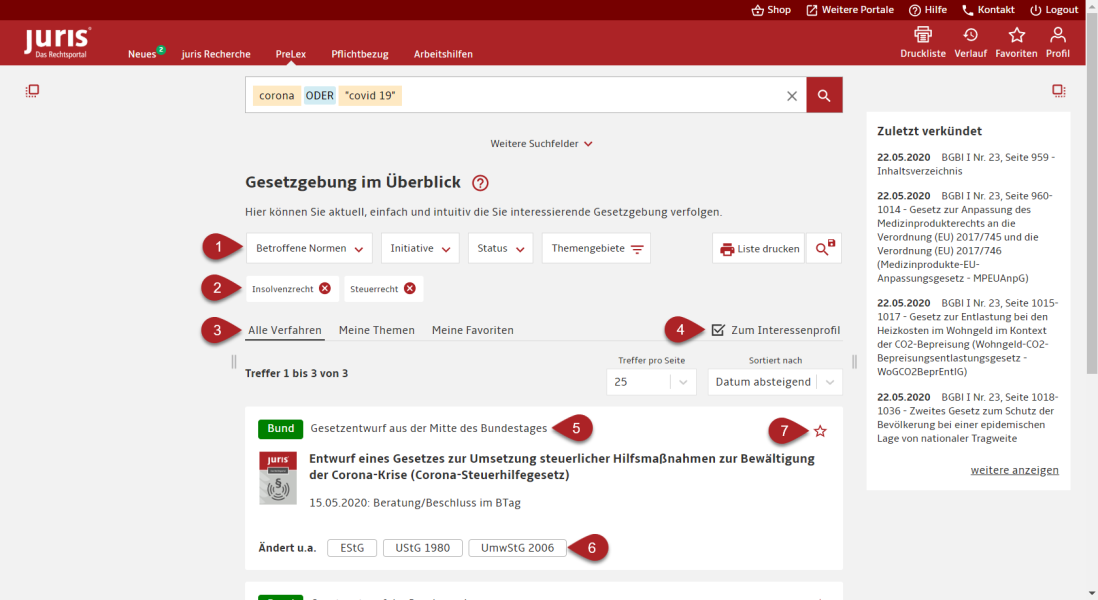Open the Status filter dropdown
This screenshot has width=1098, height=600.
[500, 248]
